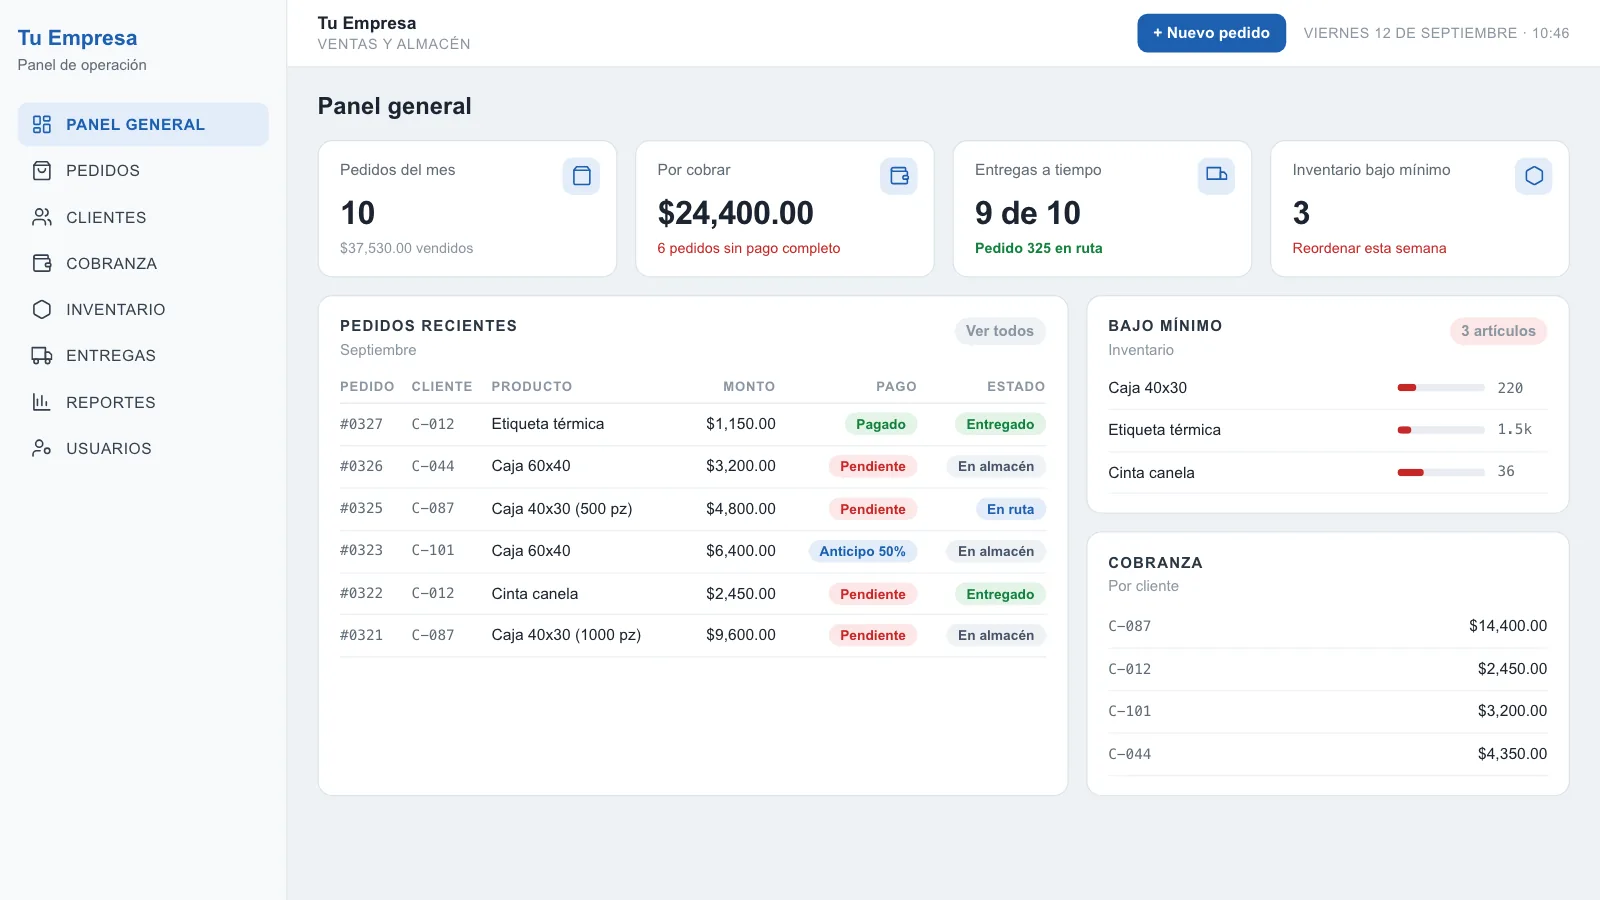Screen dimensions: 1600x900
Task: Click Ver todos in Pedidos recientes
Action: [x=1000, y=331]
